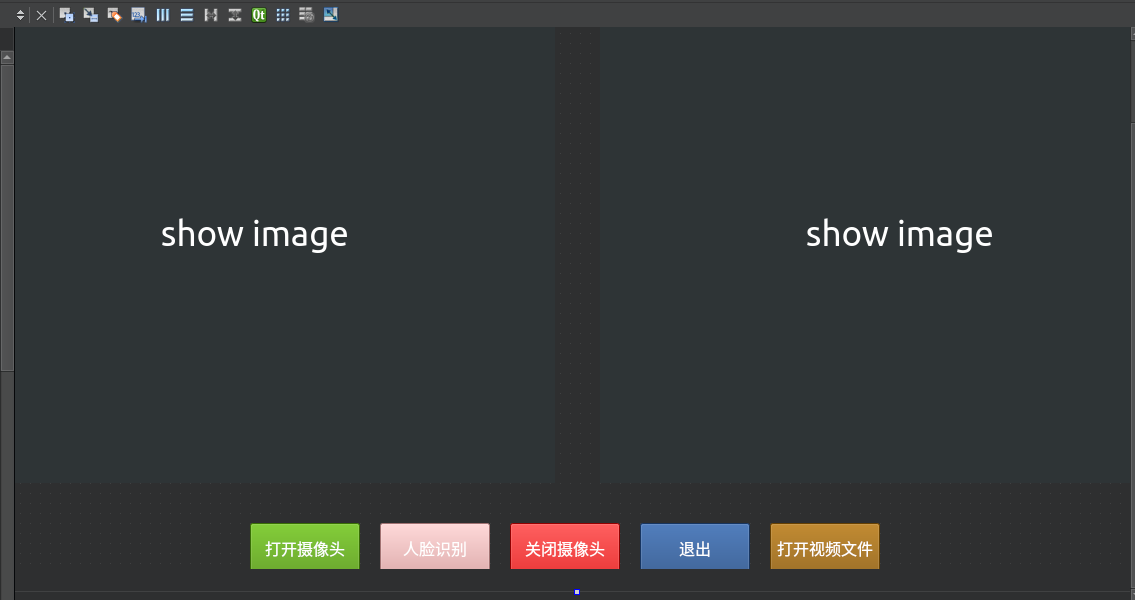Click the blue 退出 button
The image size is (1135, 600).
(x=694, y=546)
